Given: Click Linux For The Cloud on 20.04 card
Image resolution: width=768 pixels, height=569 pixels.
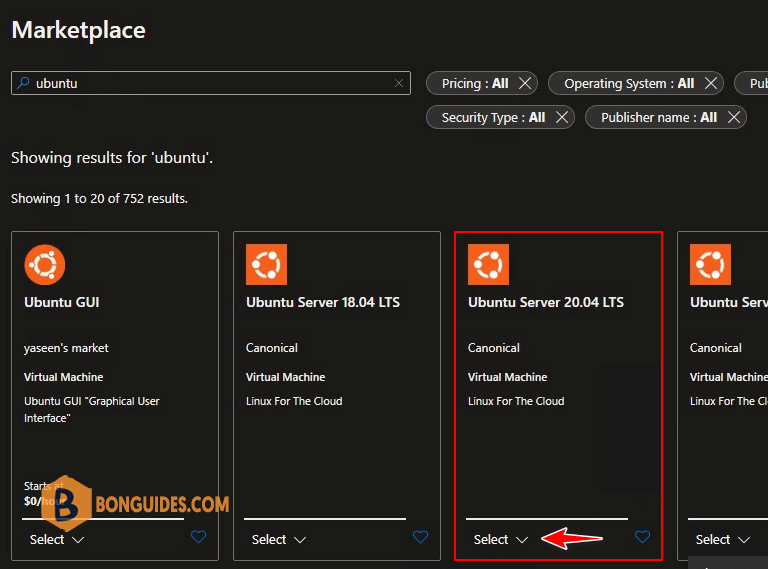Looking at the screenshot, I should (516, 401).
